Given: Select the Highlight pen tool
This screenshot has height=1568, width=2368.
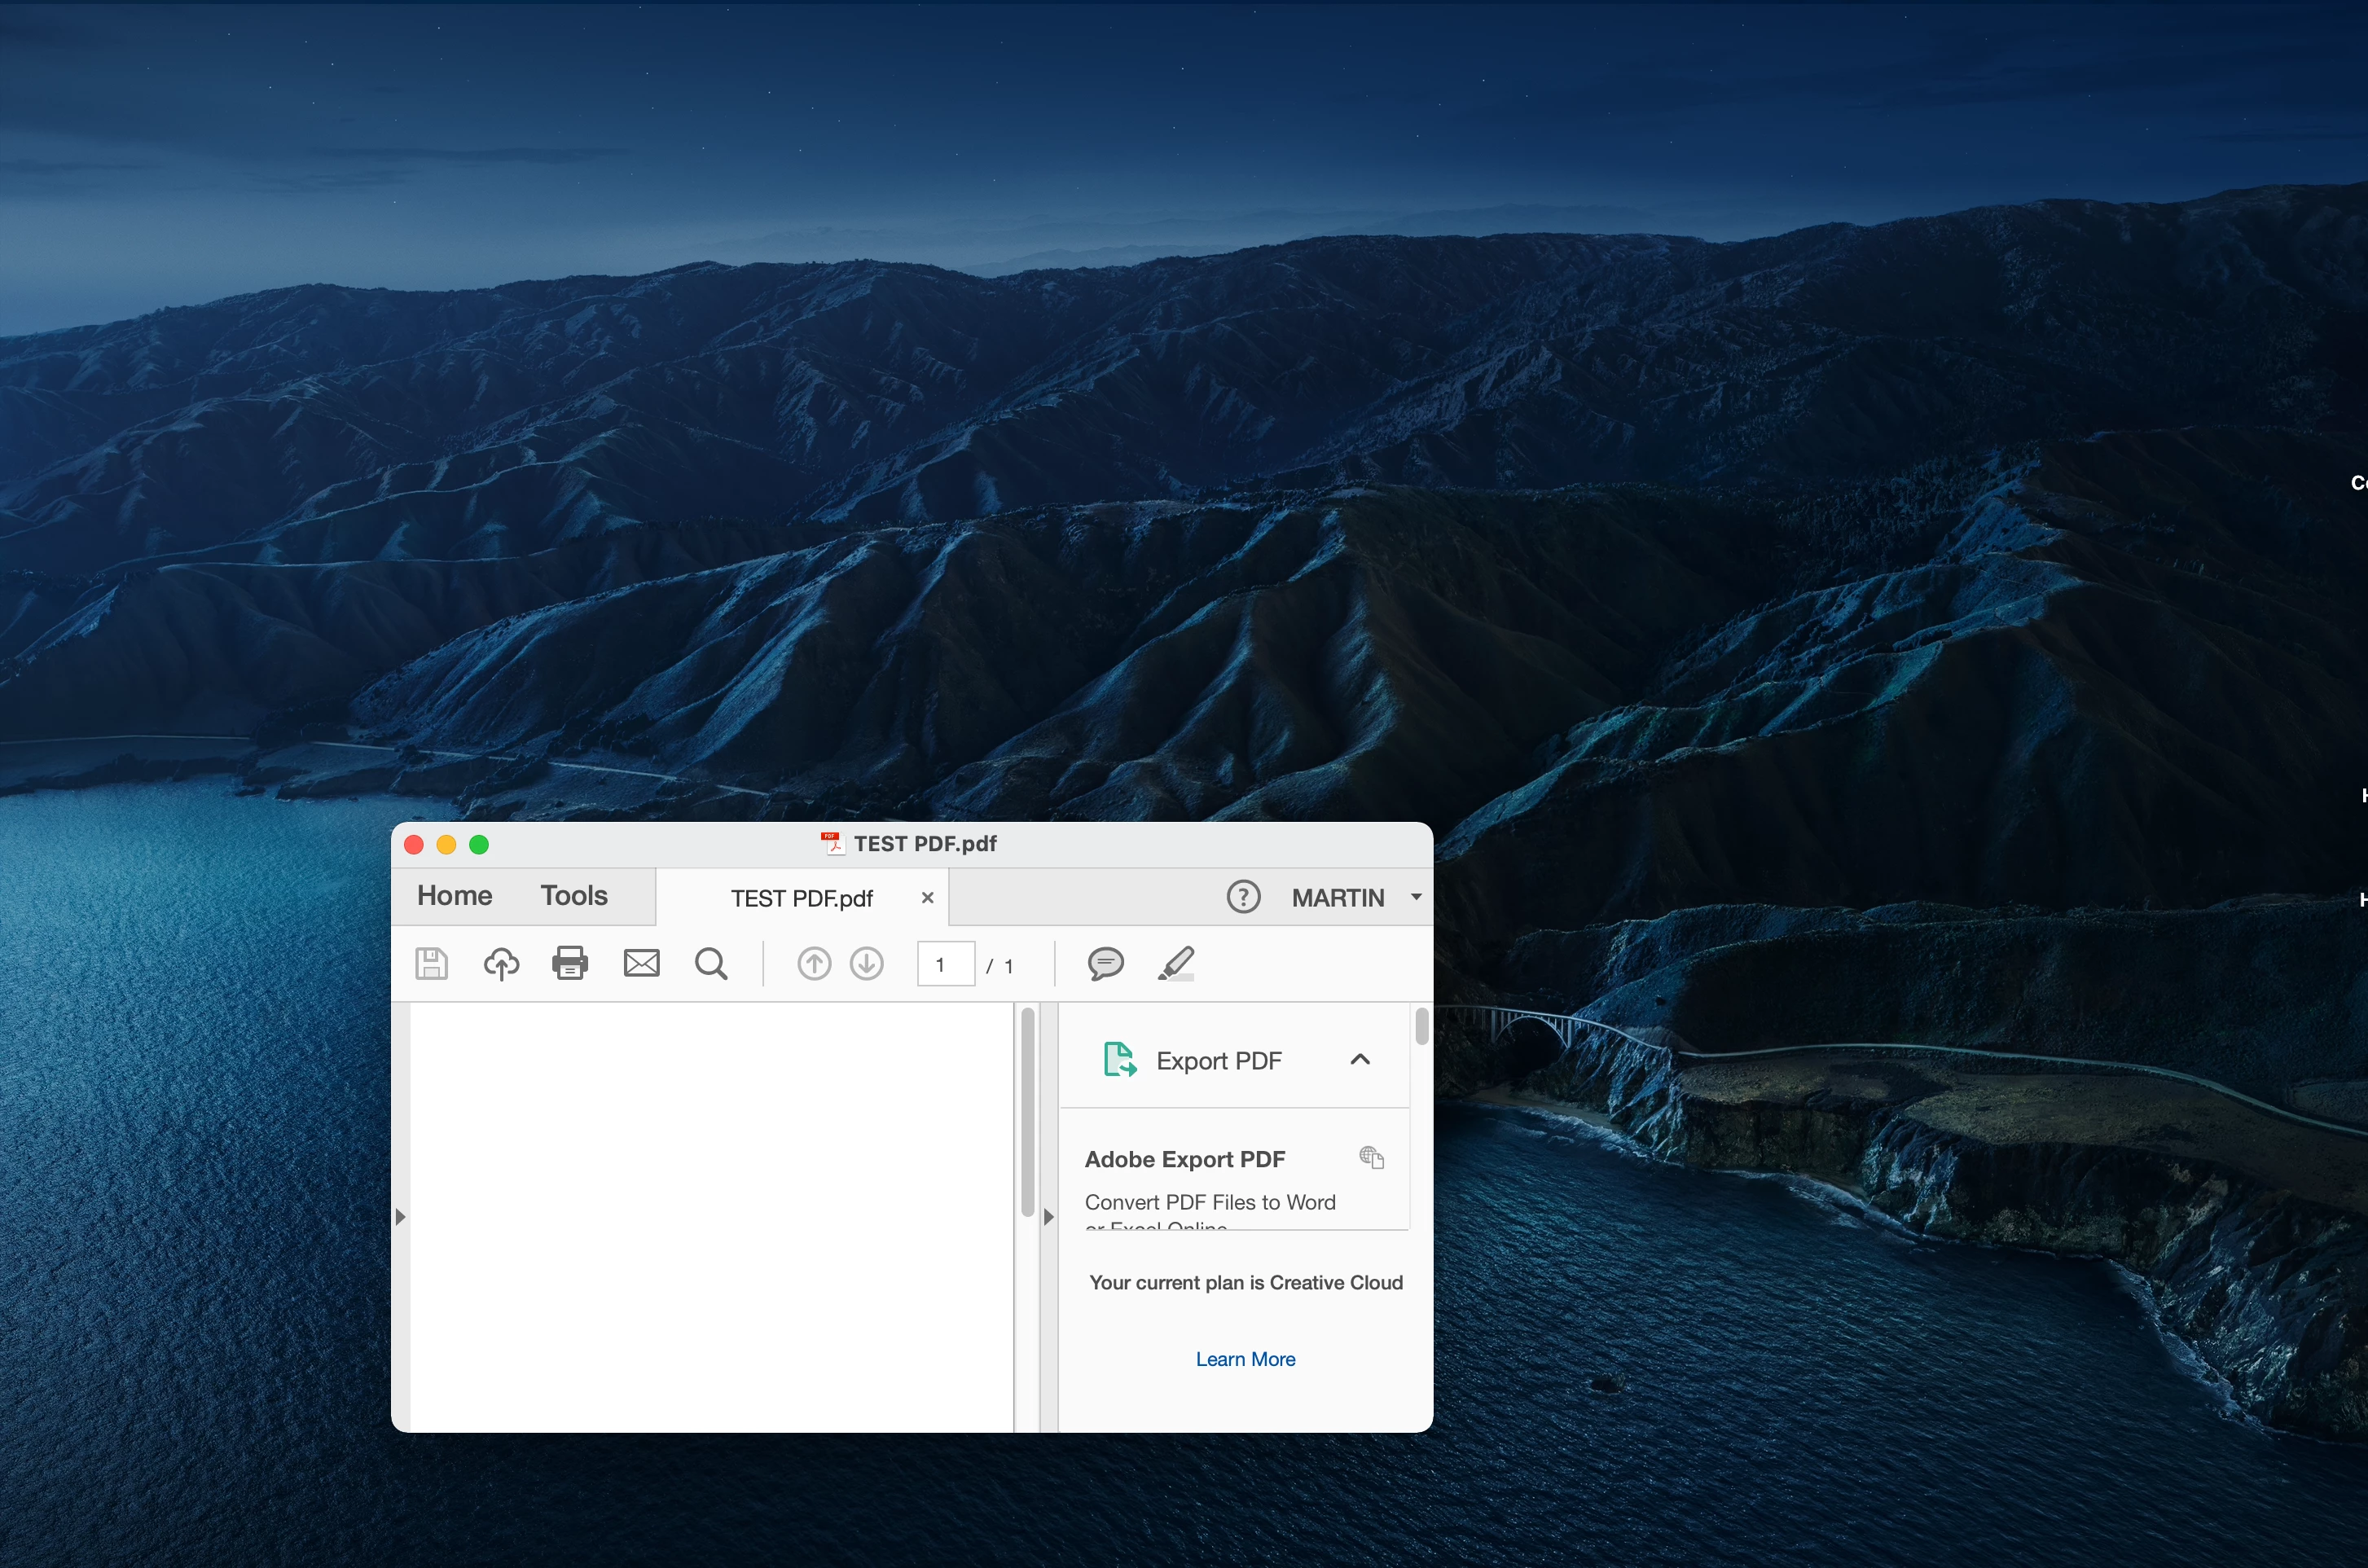Looking at the screenshot, I should (x=1176, y=964).
